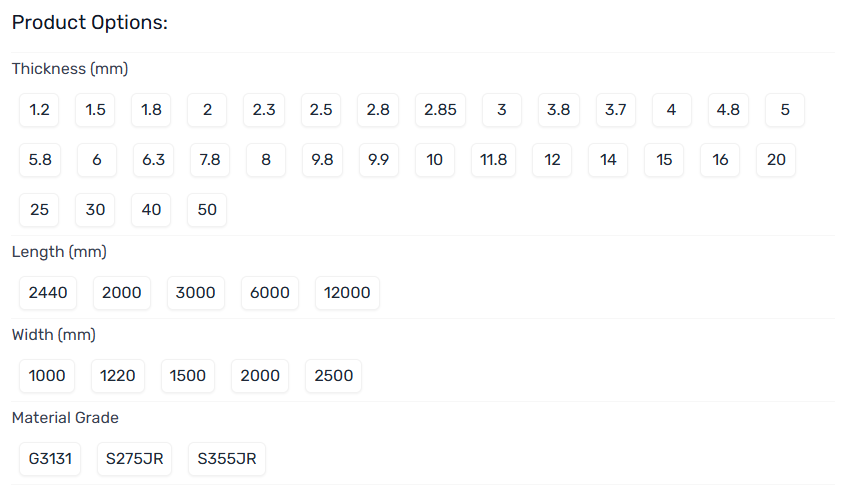Pick thickness 11.8 mm
This screenshot has width=842, height=487.
coord(494,160)
